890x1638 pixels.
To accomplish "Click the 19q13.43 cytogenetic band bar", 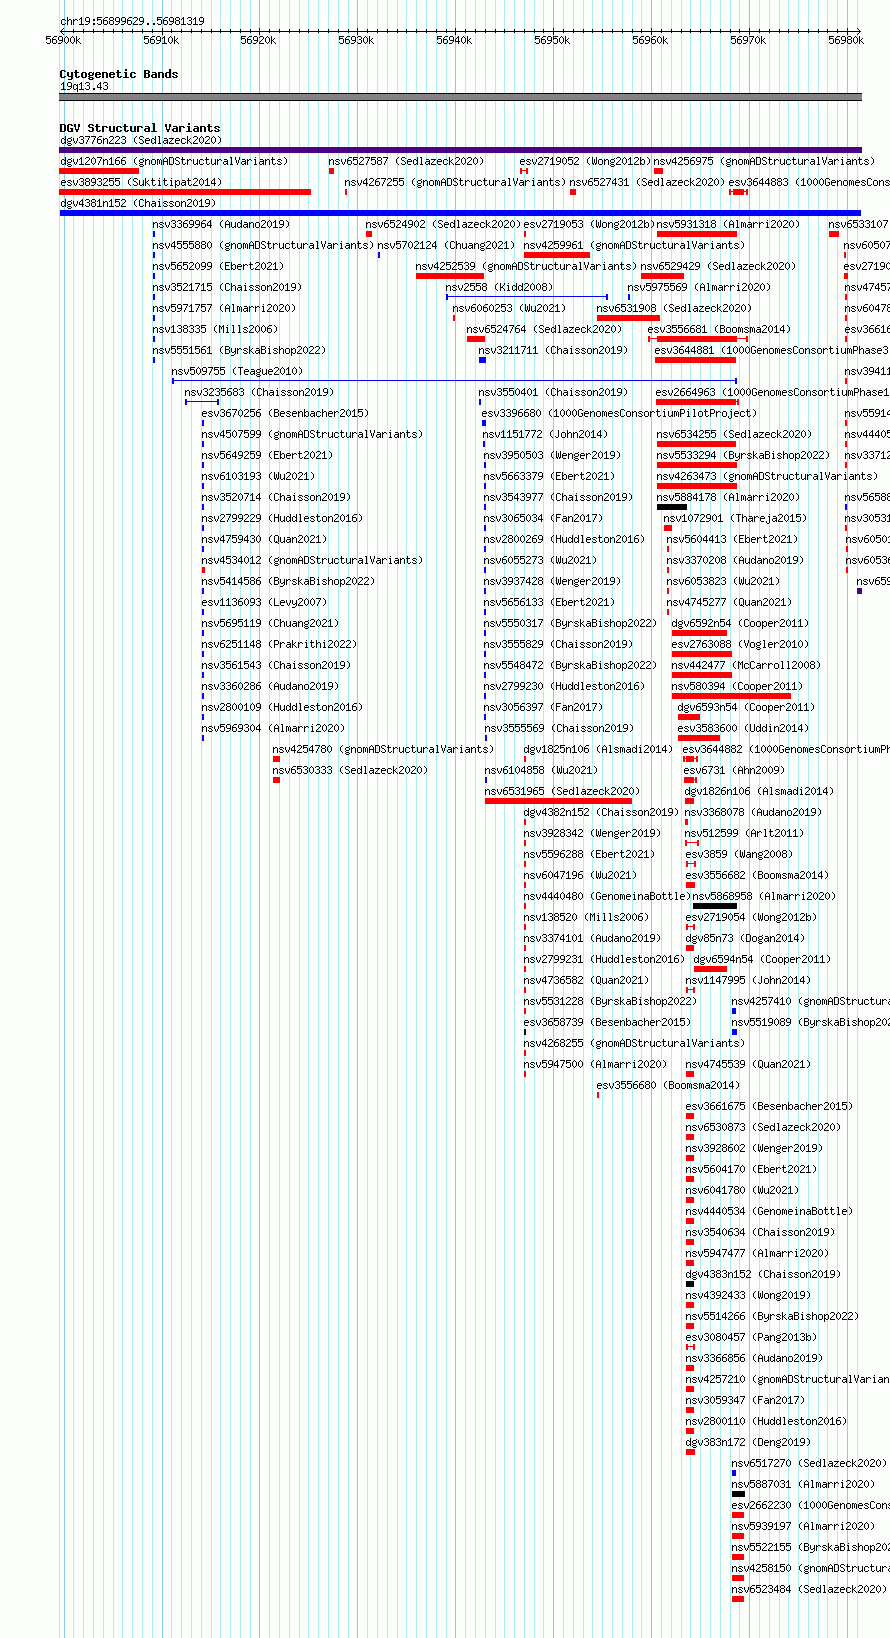I will 460,97.
